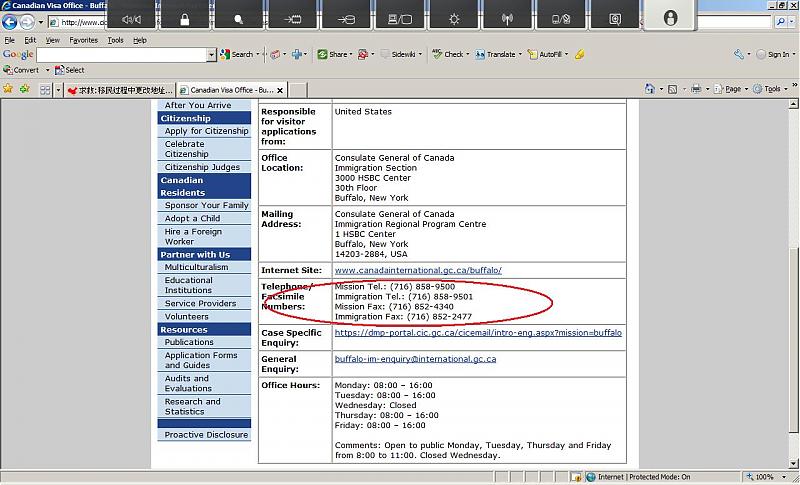Expand the Google search box dropdown arrow
Viewport: 800px width, 485px height.
211,55
